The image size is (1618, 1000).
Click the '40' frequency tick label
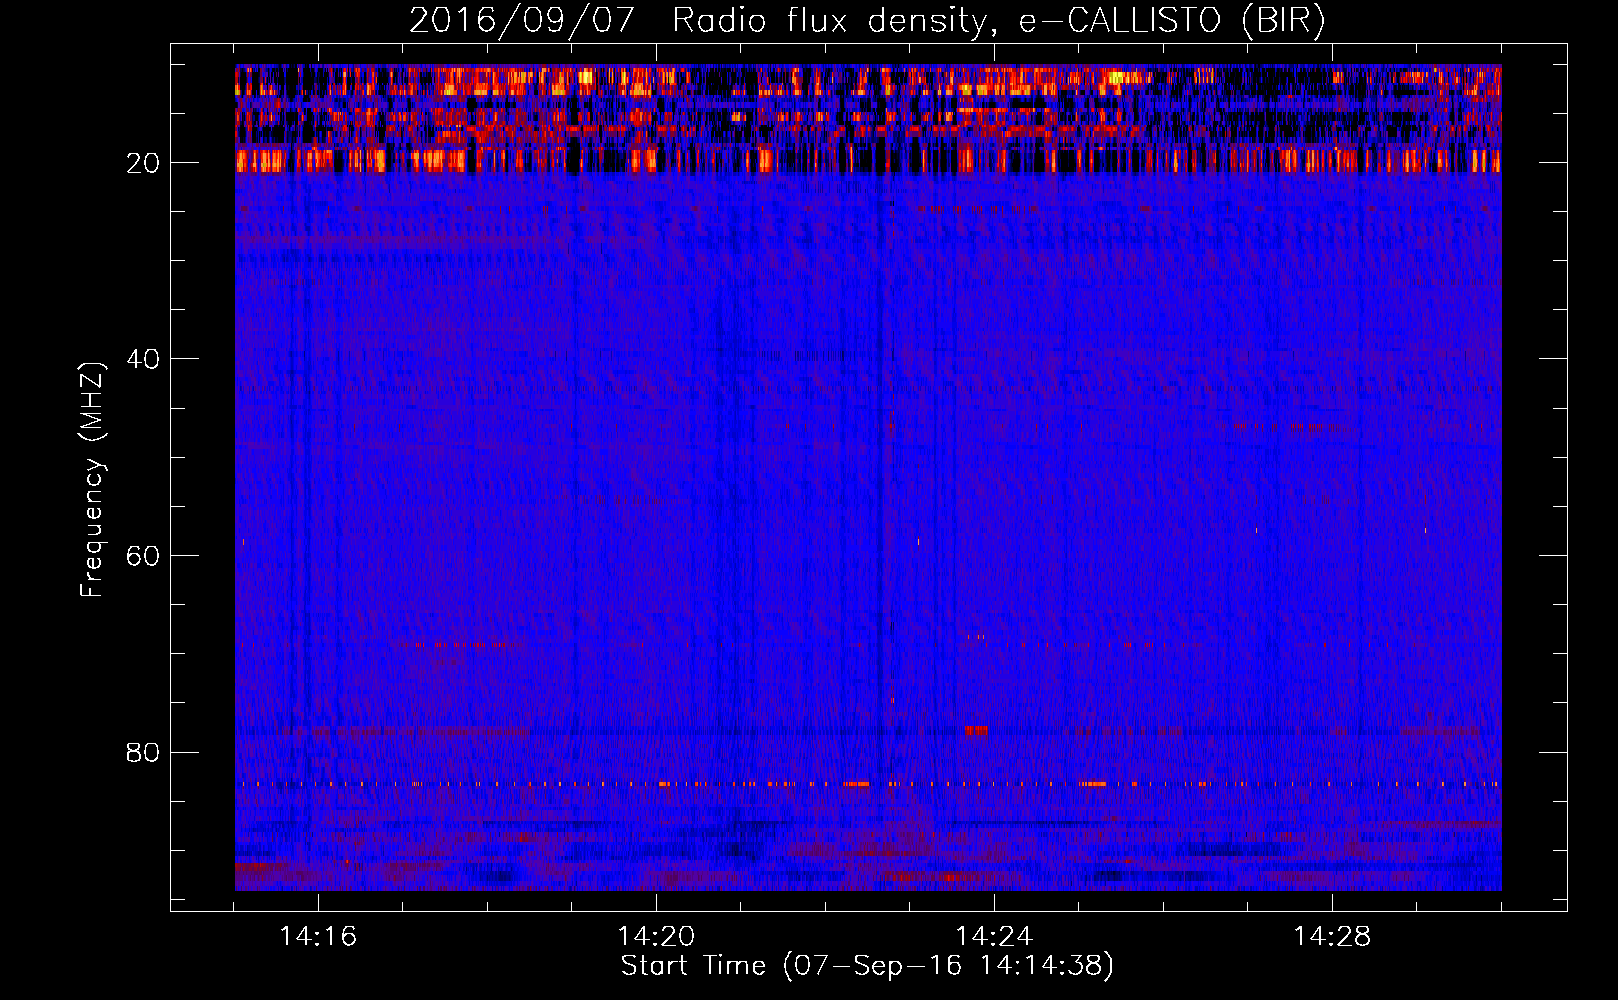pos(144,359)
